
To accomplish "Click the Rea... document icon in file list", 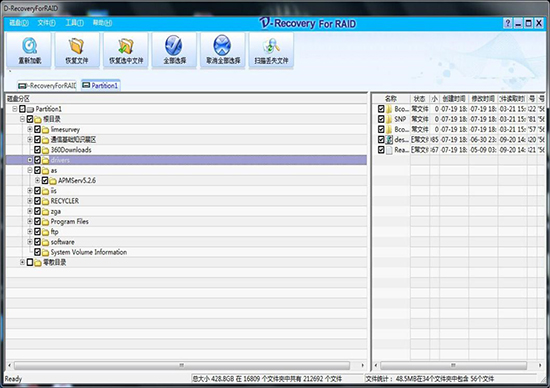I will point(389,150).
